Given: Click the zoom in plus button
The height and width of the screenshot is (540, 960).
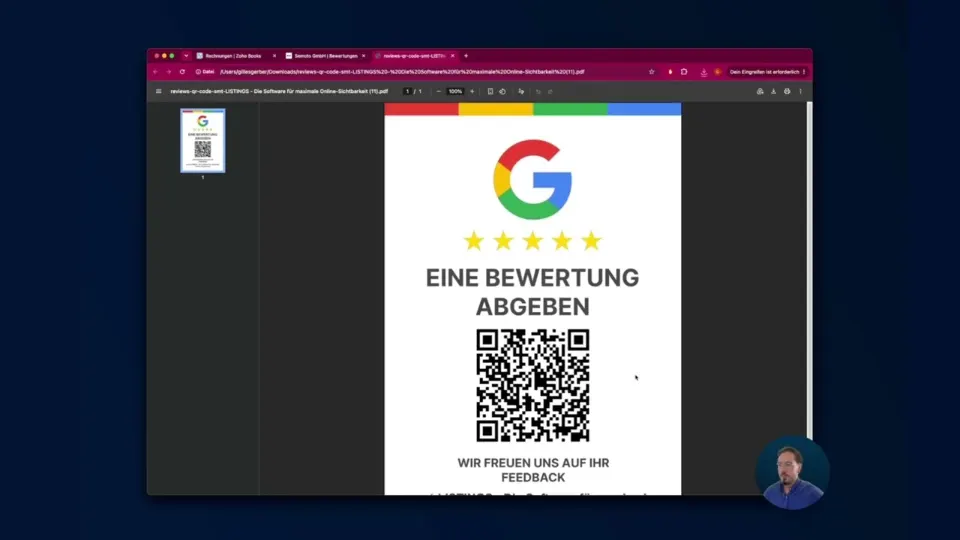Looking at the screenshot, I should pyautogui.click(x=472, y=91).
